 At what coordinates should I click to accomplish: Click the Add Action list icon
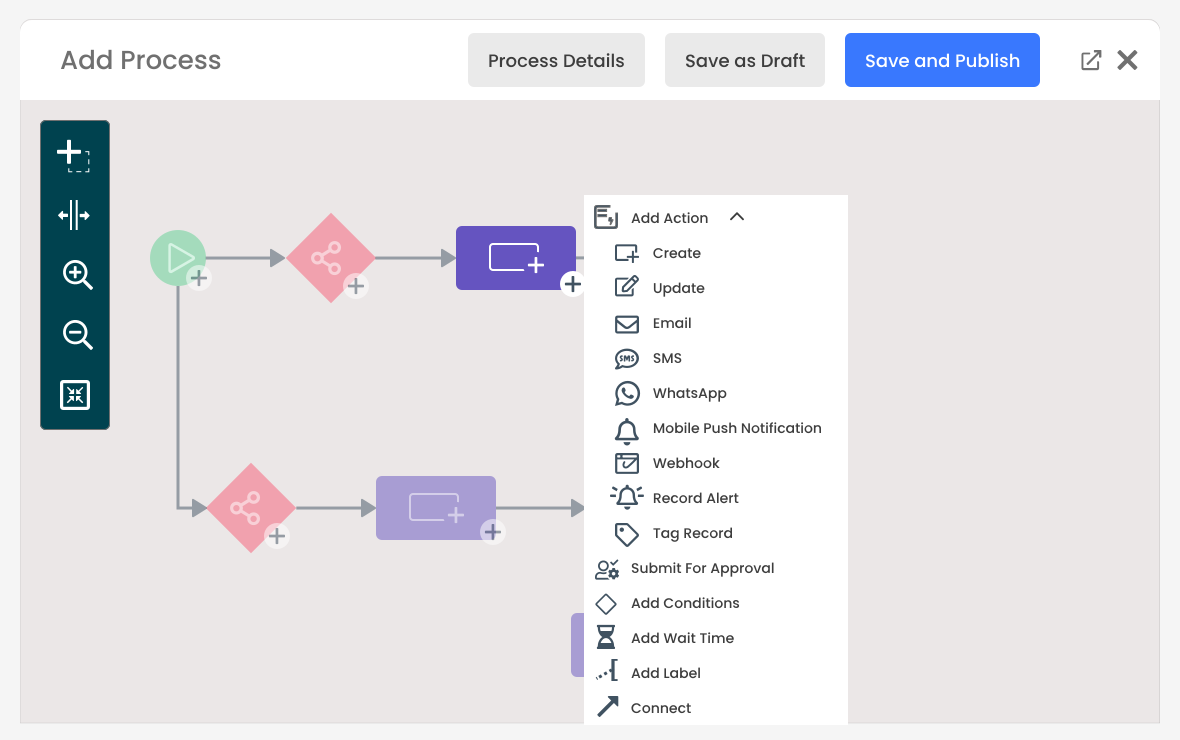pos(606,218)
